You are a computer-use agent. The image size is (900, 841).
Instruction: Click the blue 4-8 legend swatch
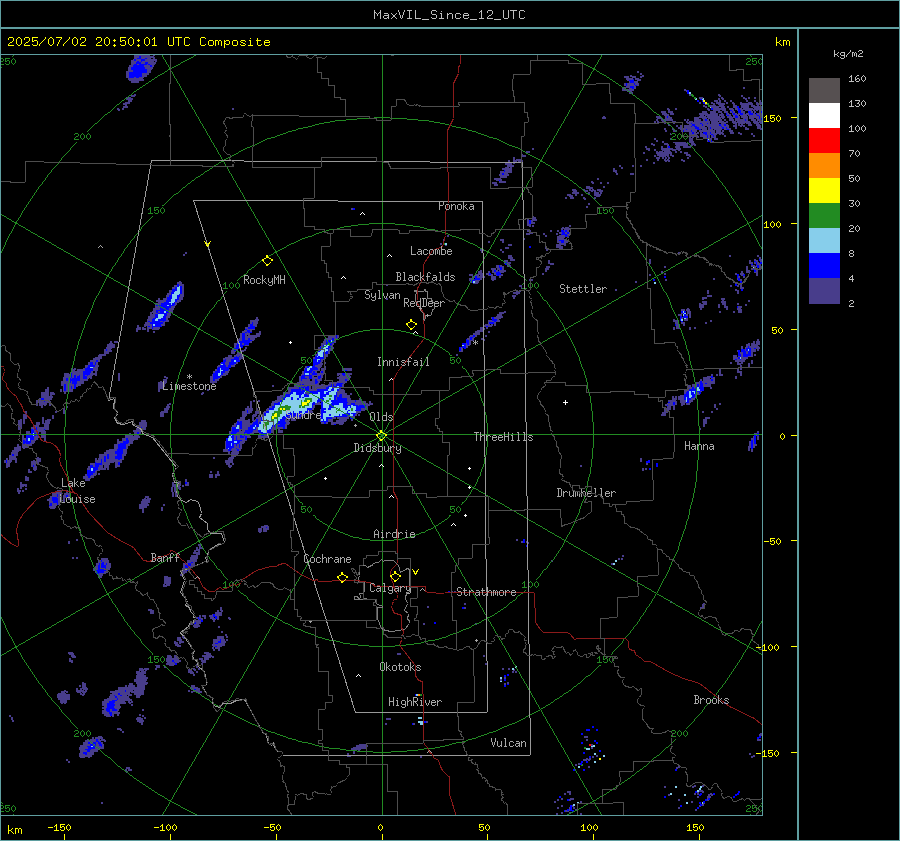(x=824, y=266)
